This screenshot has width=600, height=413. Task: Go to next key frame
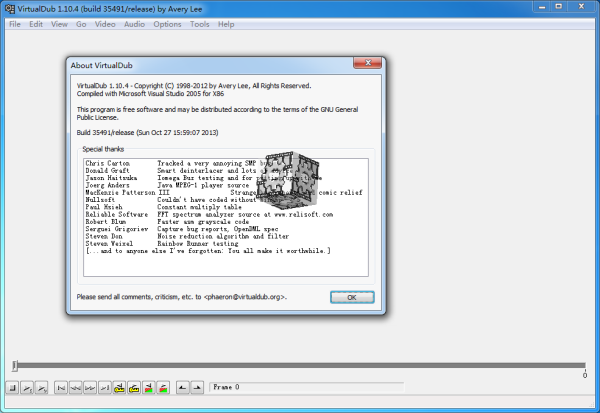134,388
